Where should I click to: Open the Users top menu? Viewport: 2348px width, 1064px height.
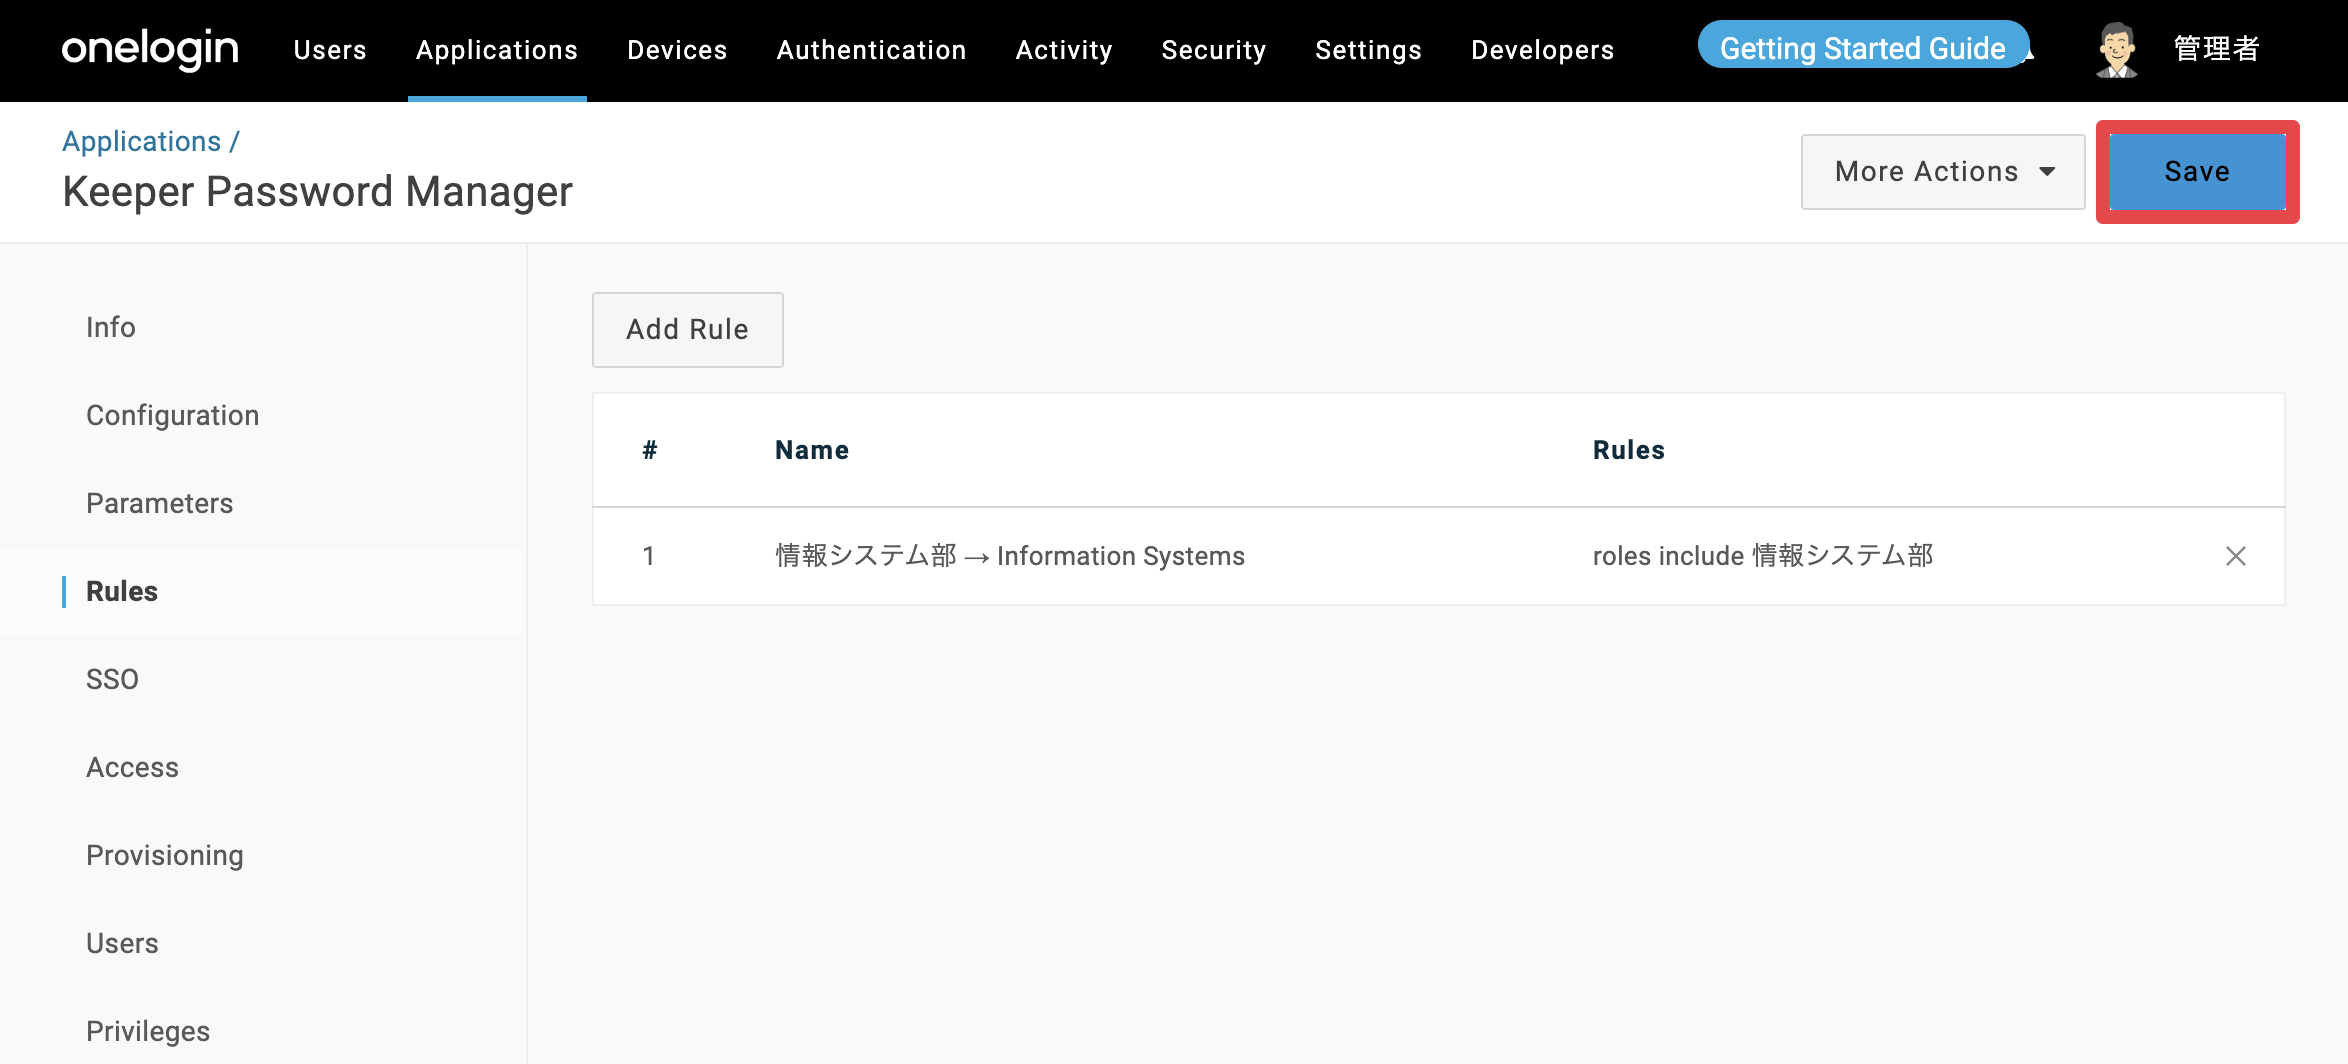(330, 50)
